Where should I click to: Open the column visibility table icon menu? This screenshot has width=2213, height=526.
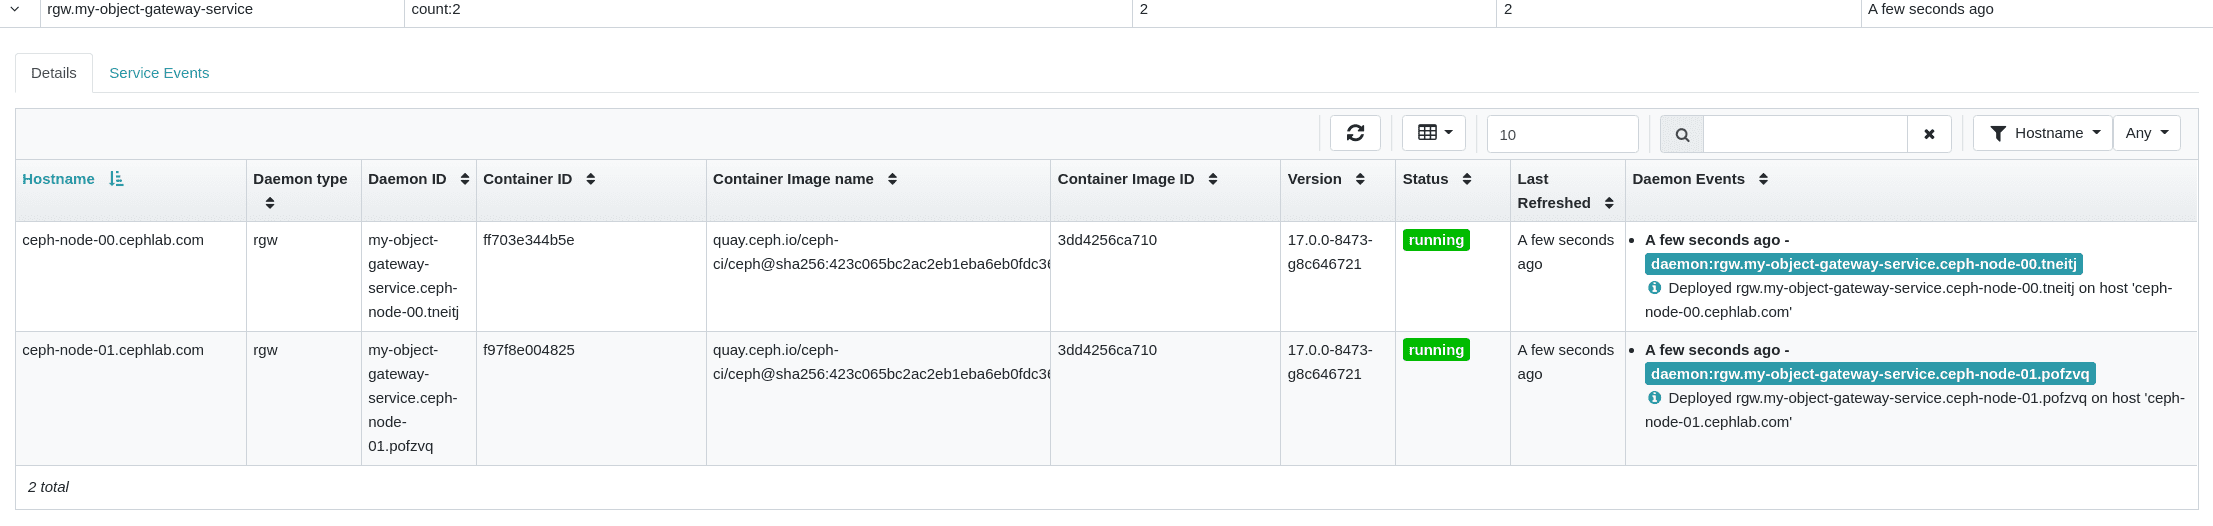pyautogui.click(x=1434, y=133)
